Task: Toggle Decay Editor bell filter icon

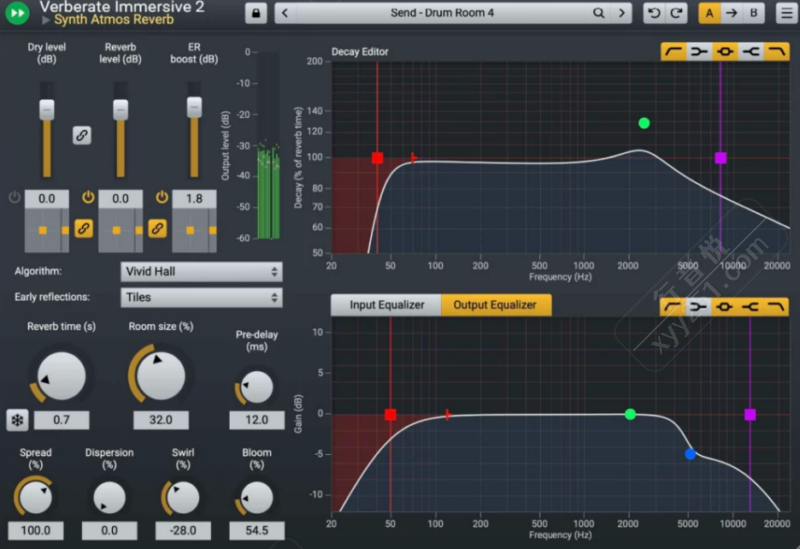Action: pos(725,52)
